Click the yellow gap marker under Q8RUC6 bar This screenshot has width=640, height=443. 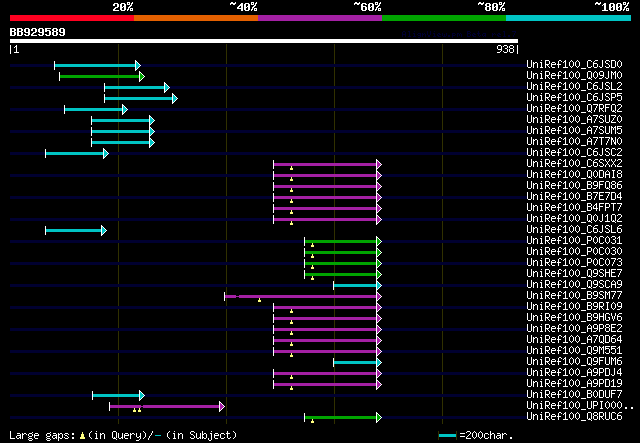coord(313,421)
